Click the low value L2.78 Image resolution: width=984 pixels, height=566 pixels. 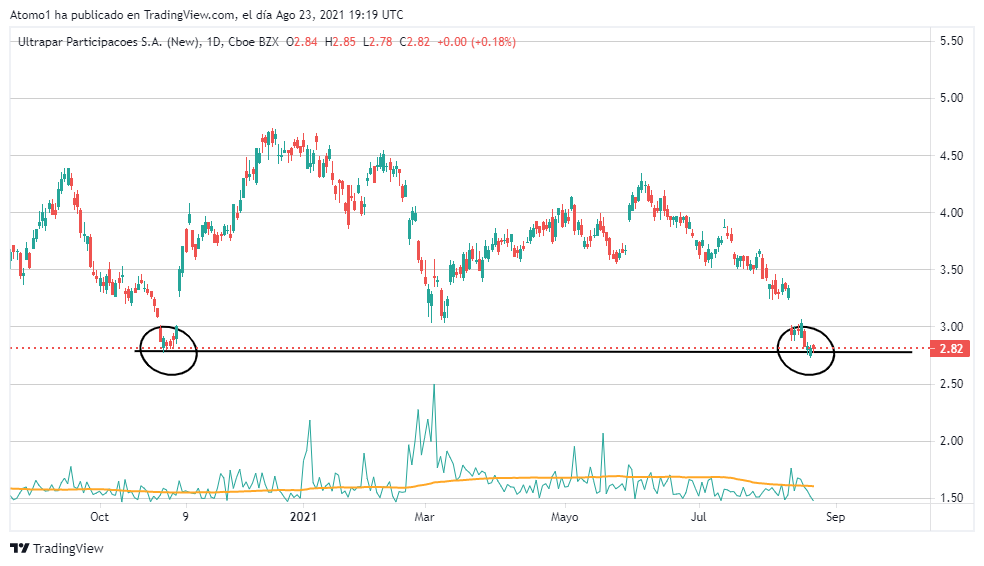(378, 42)
